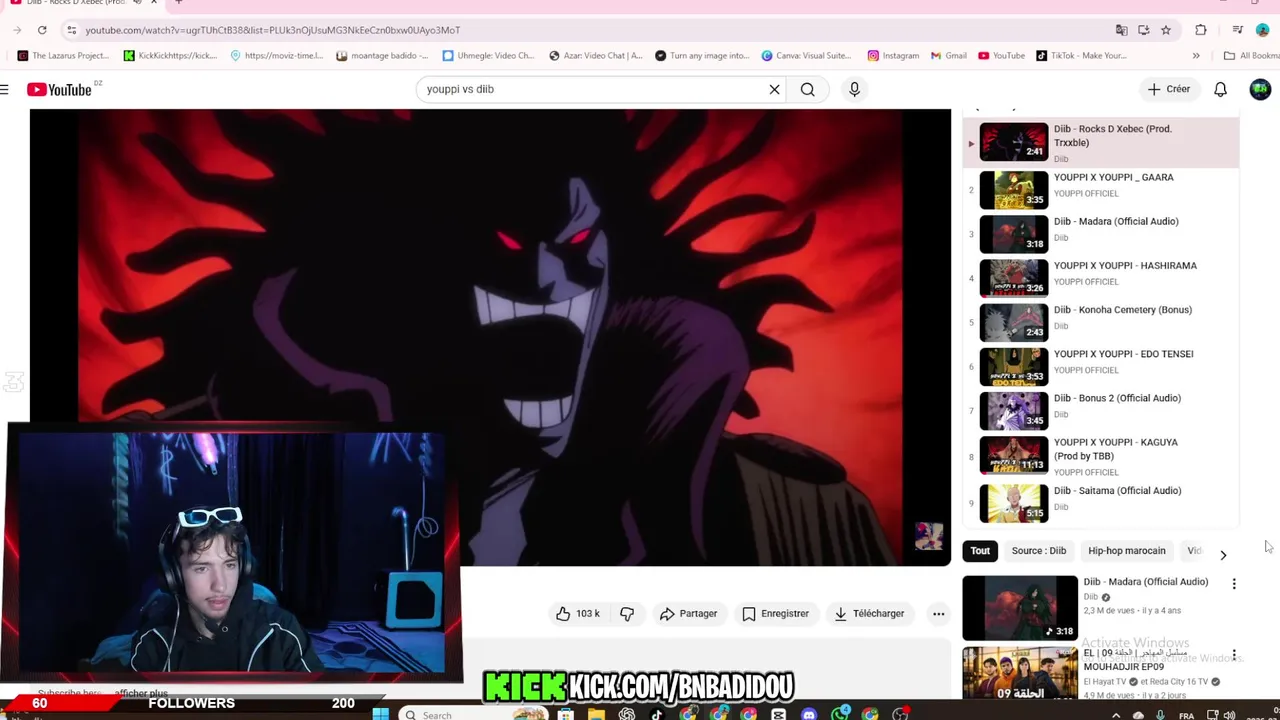Select the Source : Diib filter chip
This screenshot has height=720, width=1280.
[1038, 551]
